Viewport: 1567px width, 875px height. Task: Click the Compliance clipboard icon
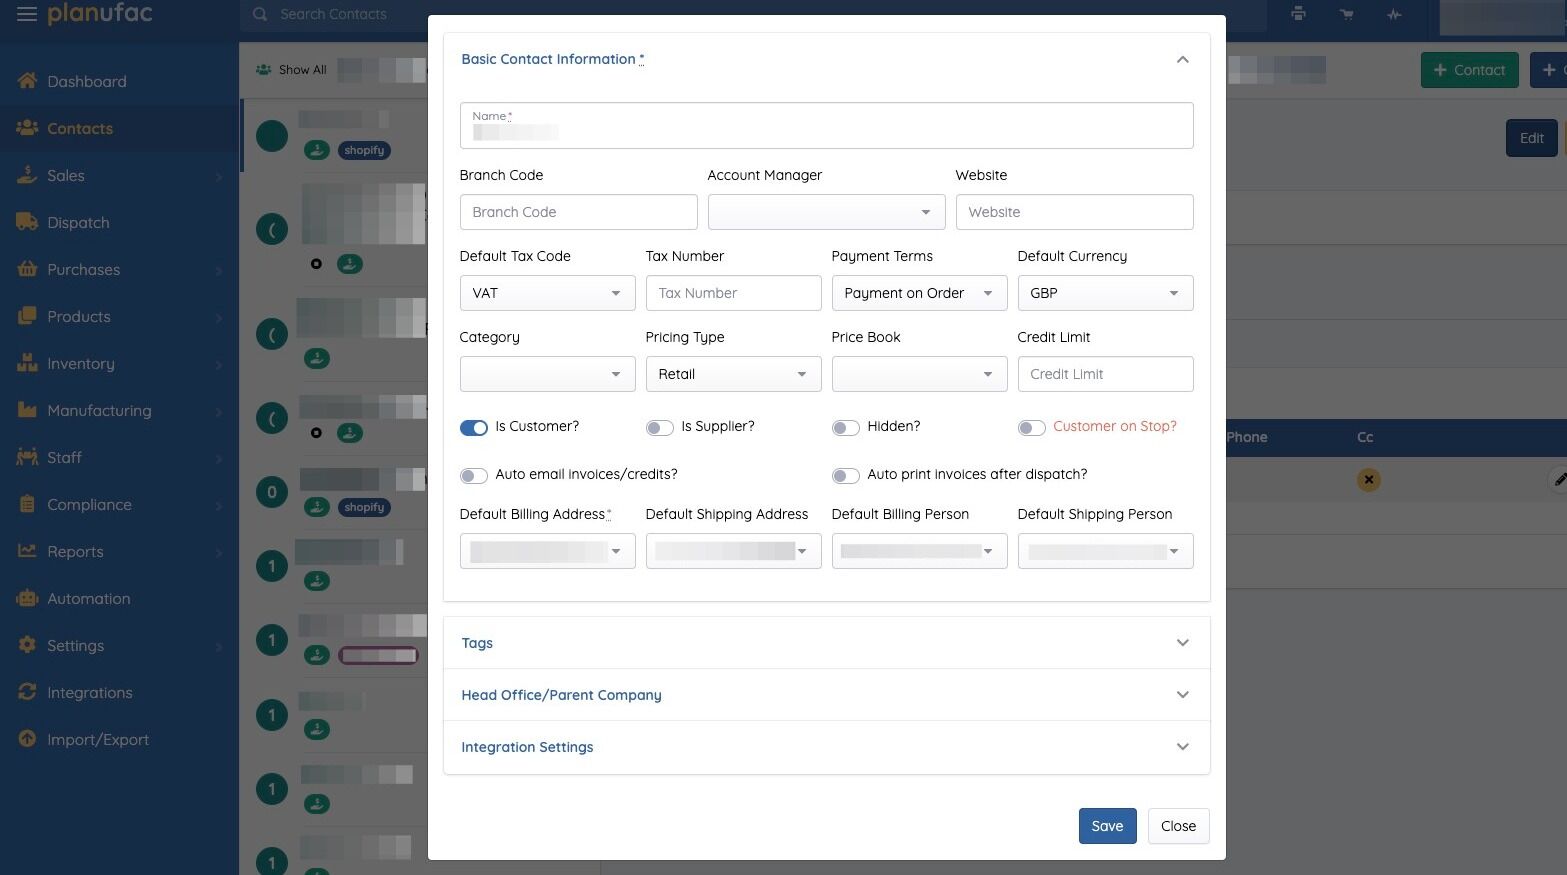(27, 504)
